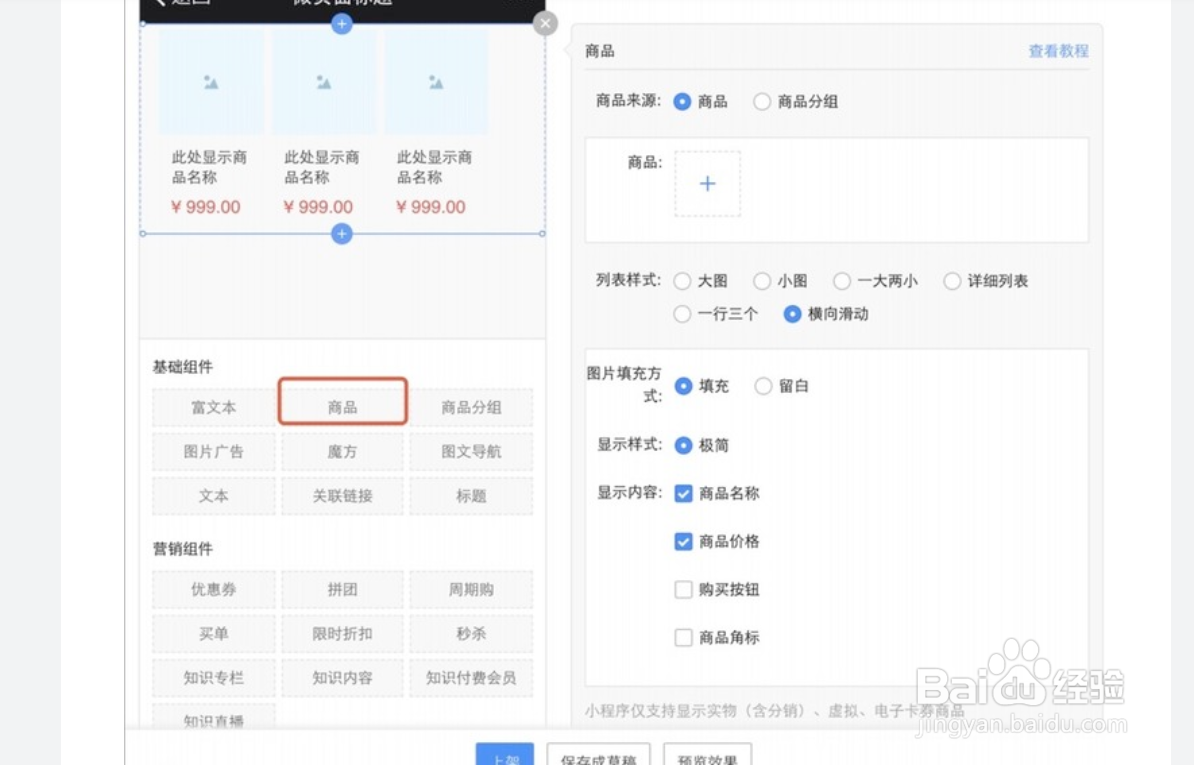Open the 查看教程 tutorial link
Screen dimensions: 1194x765
[x=1057, y=49]
